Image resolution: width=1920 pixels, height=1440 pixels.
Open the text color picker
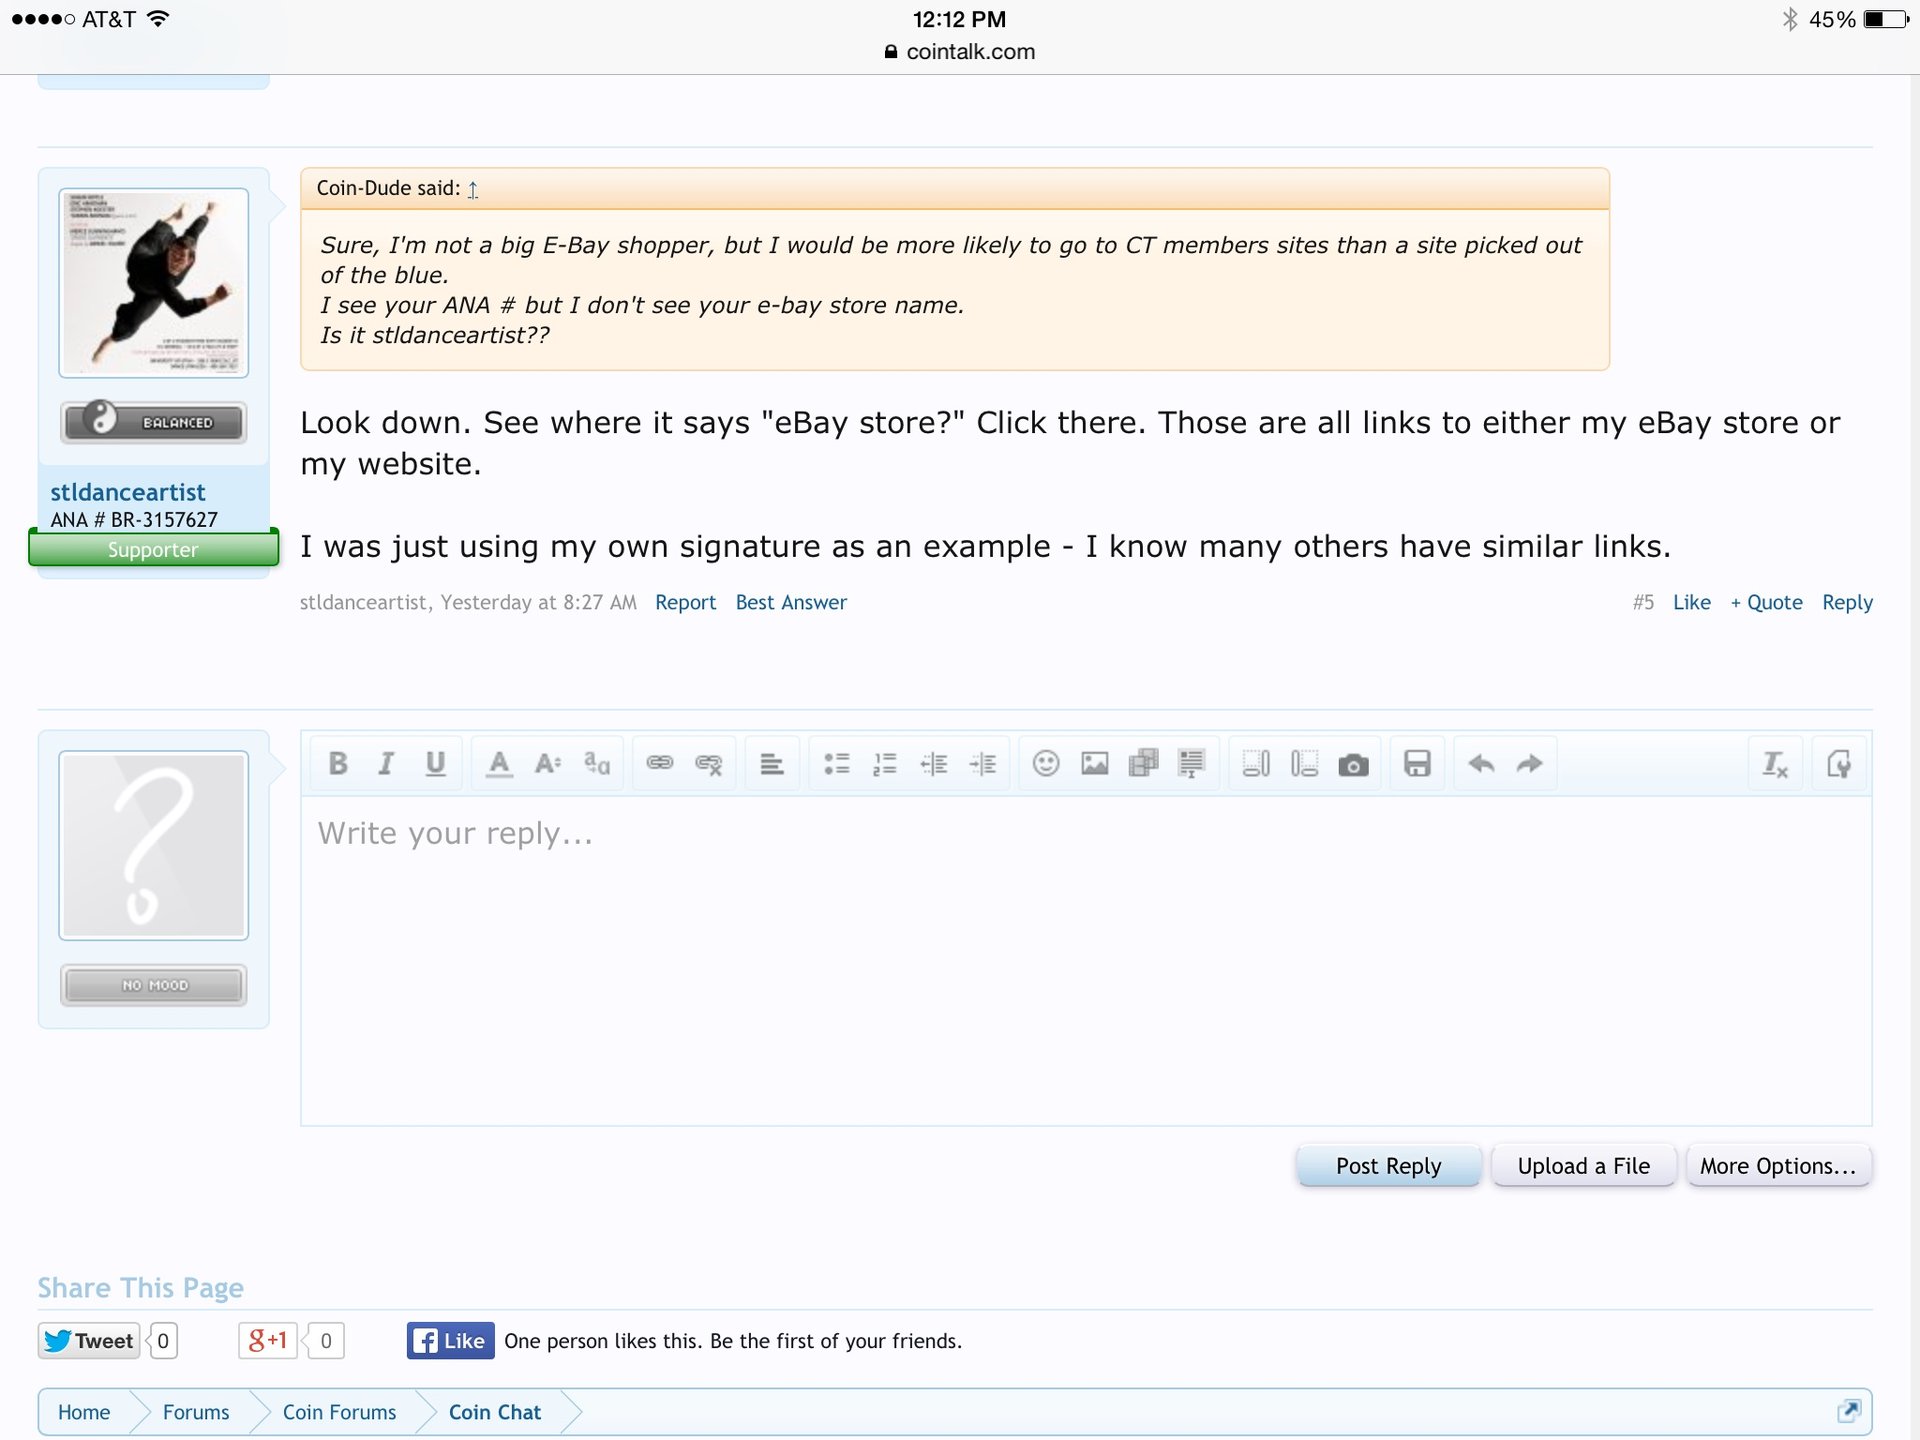(x=499, y=764)
